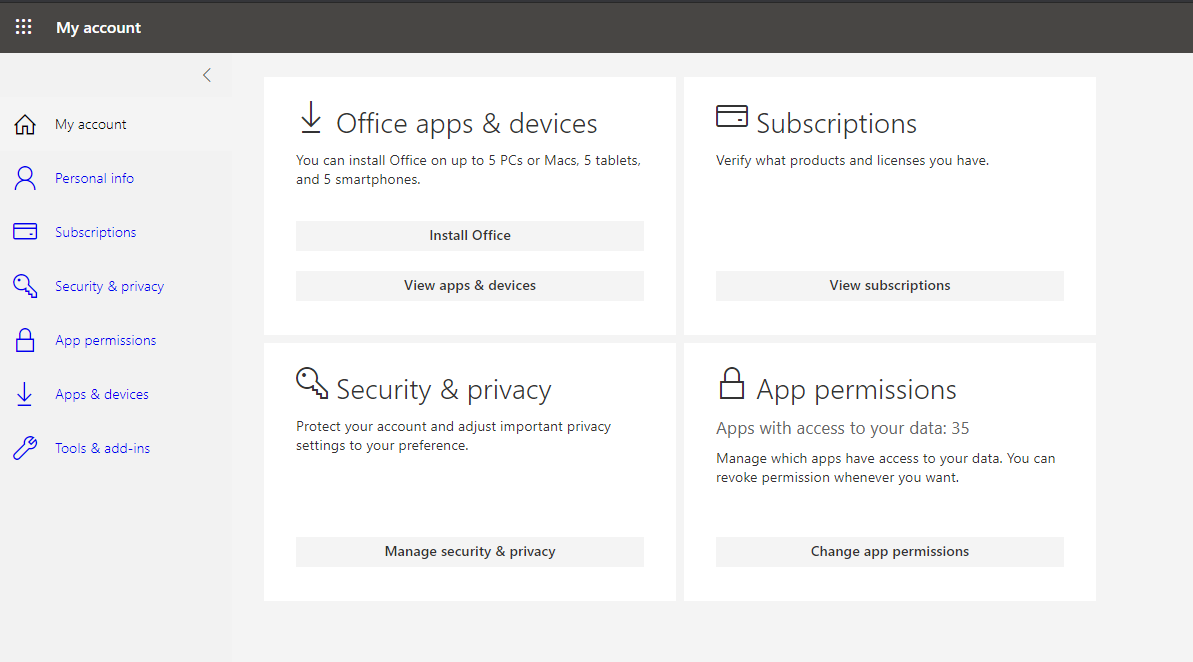The width and height of the screenshot is (1193, 662).
Task: Click the card icon beside Subscriptions in sidebar
Action: 25,231
